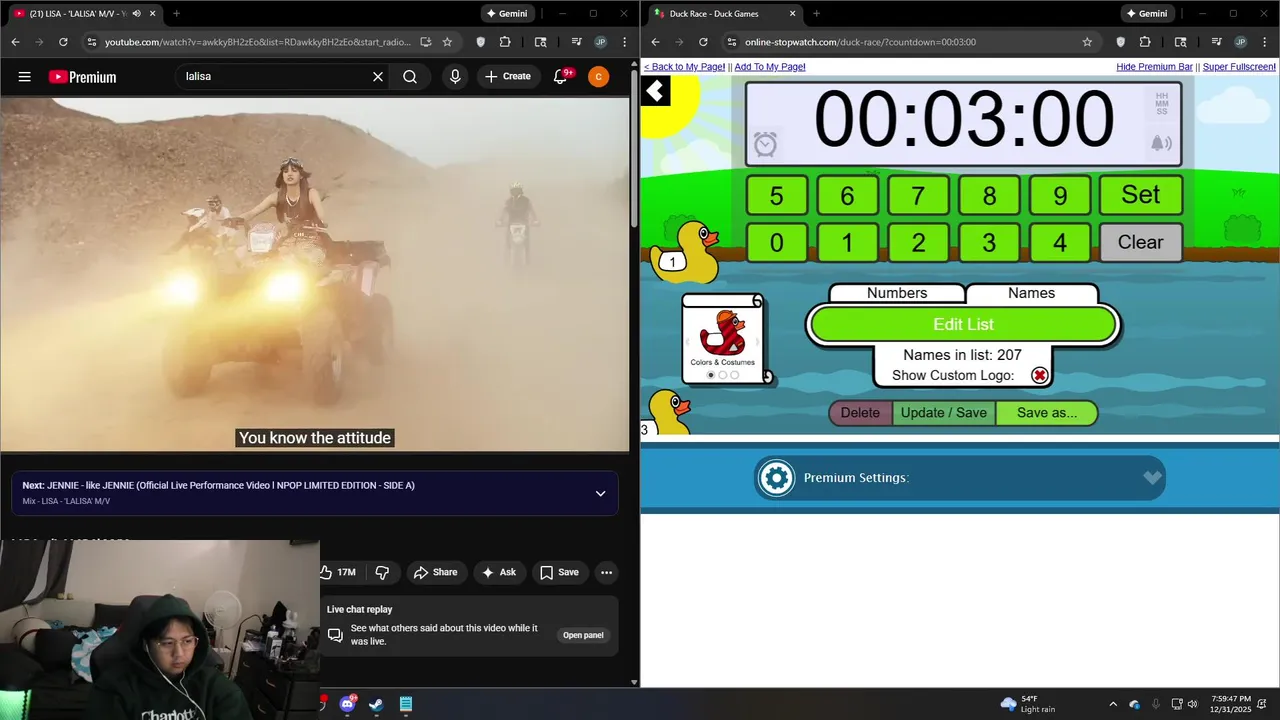The image size is (1280, 720).
Task: Click the Delete list button
Action: pos(860,413)
